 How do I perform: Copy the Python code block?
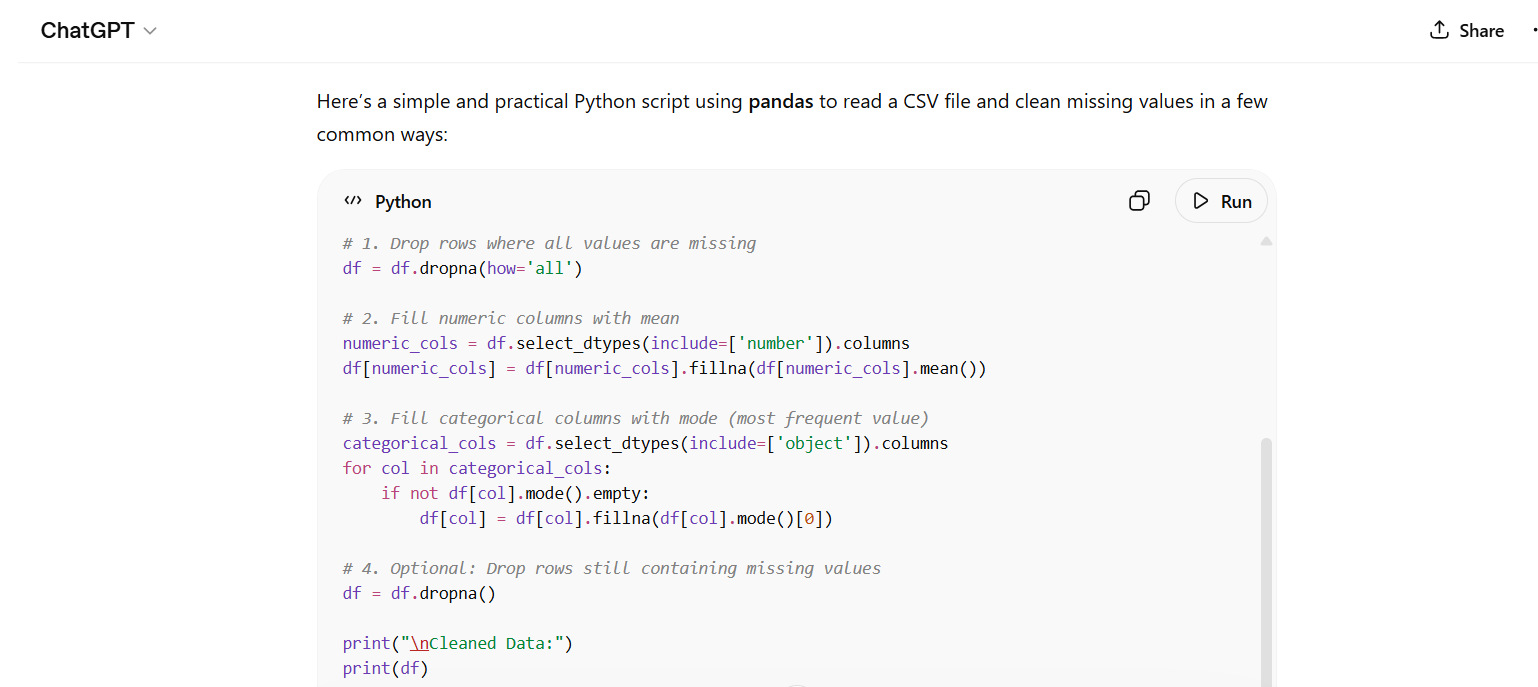point(1139,201)
